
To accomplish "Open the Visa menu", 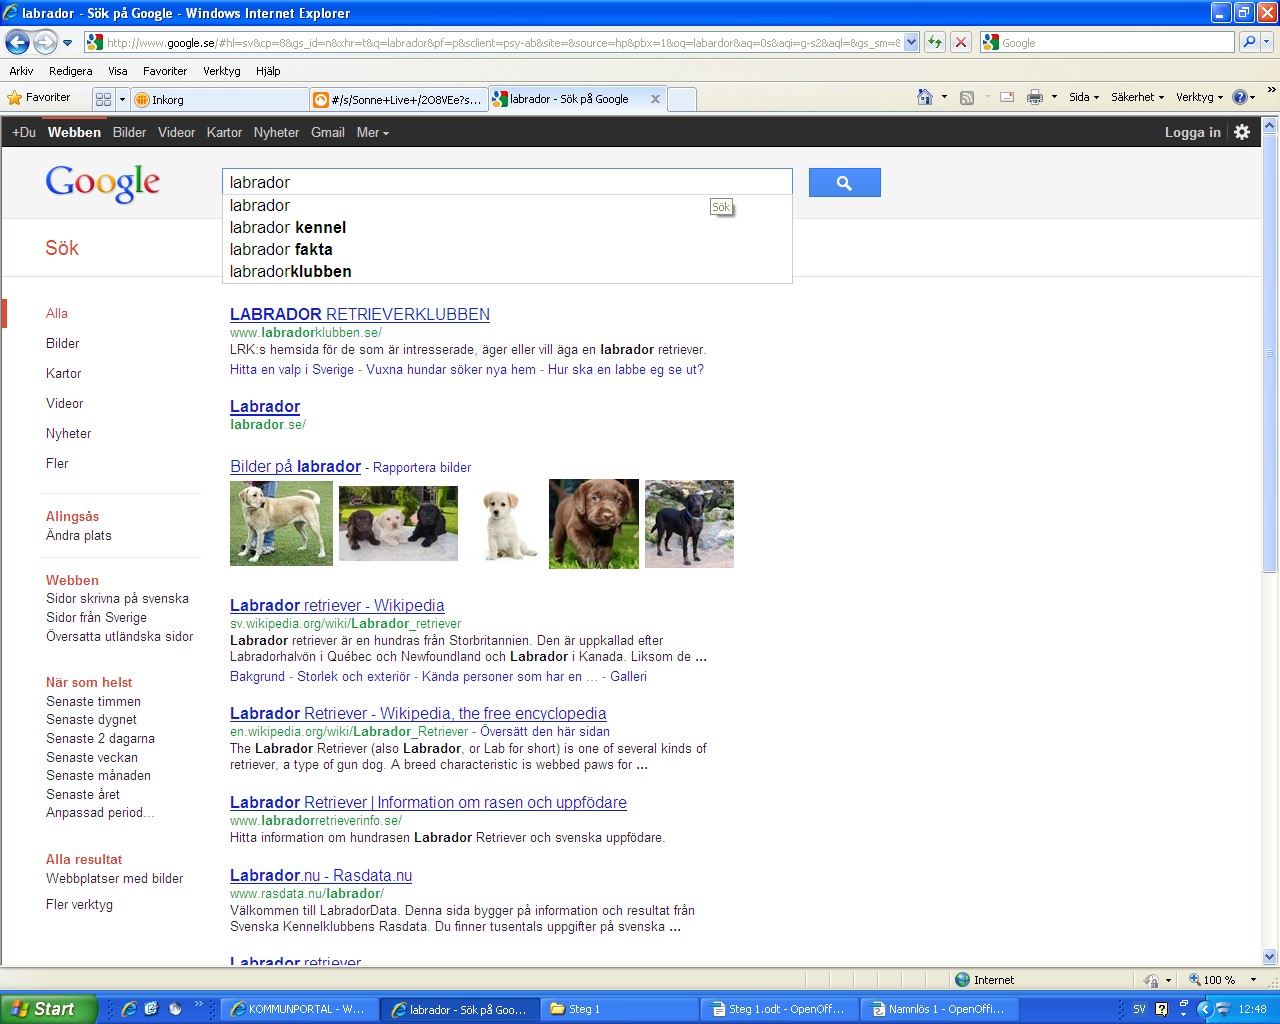I will coord(118,71).
